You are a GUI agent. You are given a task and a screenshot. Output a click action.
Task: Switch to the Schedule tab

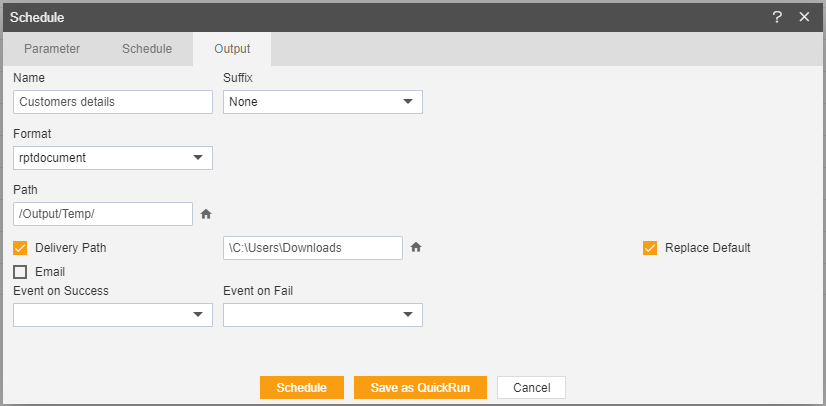147,49
